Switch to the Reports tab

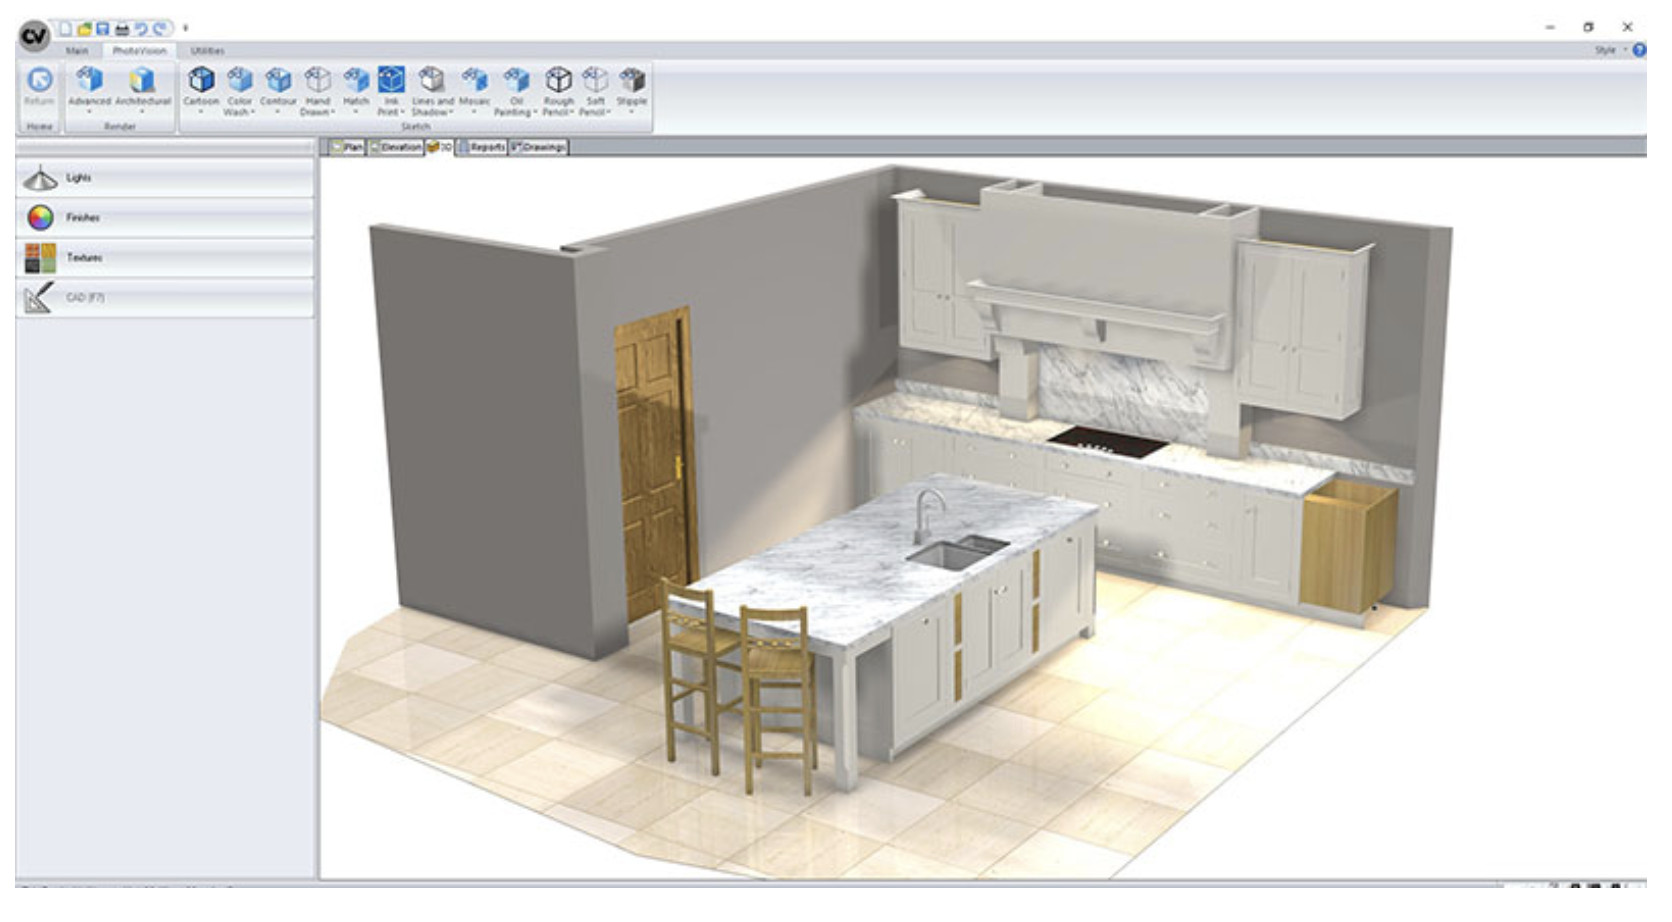tap(482, 147)
